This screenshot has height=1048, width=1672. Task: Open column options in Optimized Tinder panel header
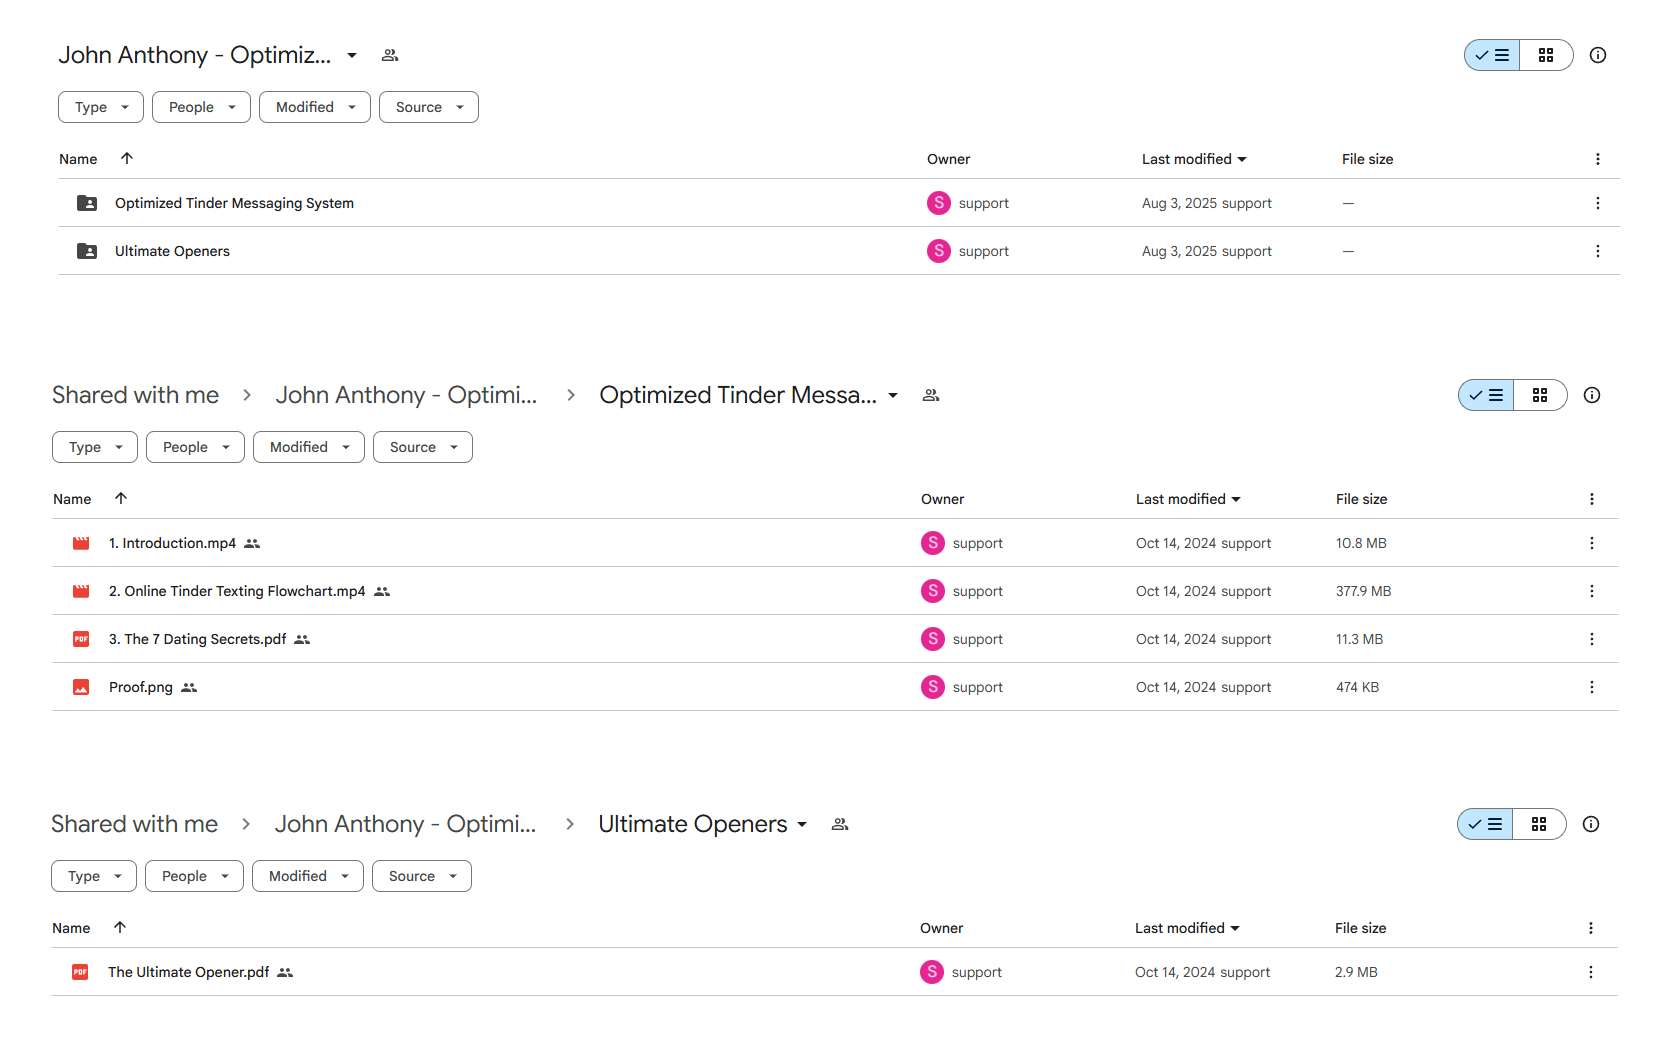click(x=1592, y=499)
